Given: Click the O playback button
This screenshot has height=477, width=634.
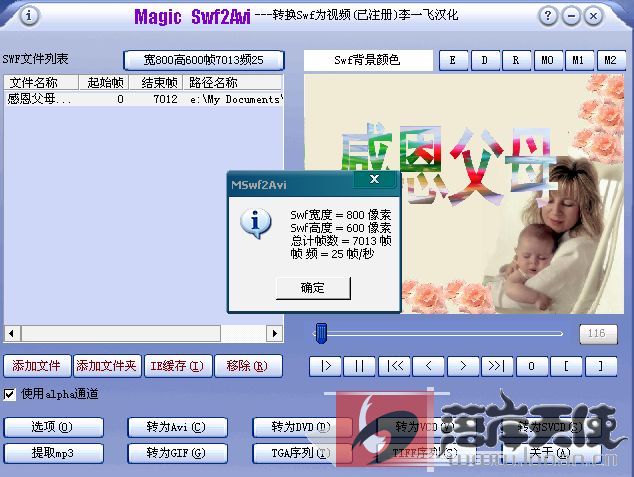Looking at the screenshot, I should 532,366.
